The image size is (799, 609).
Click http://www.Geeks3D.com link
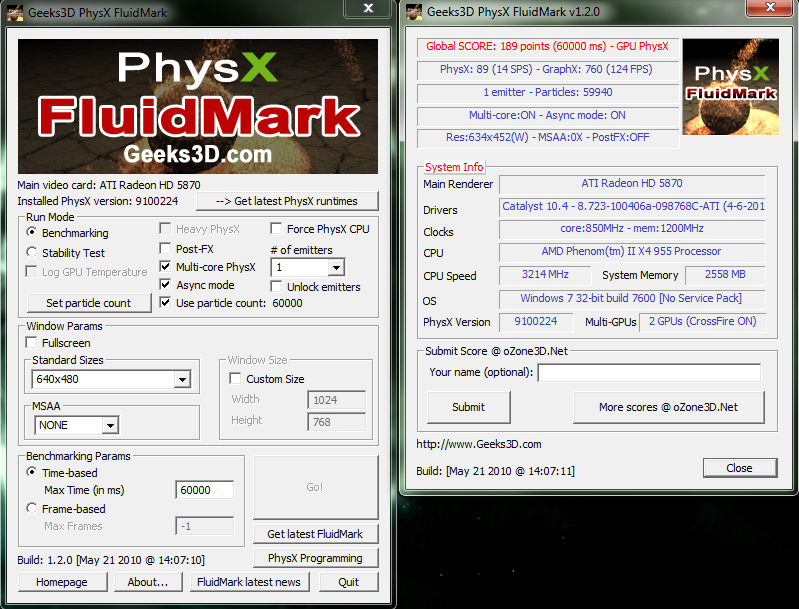tap(479, 444)
